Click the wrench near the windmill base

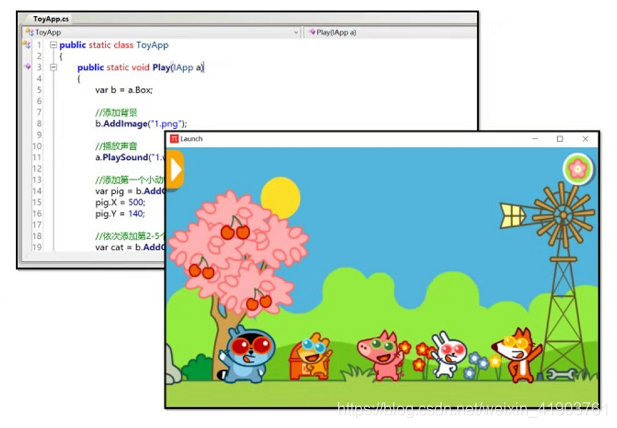[561, 374]
